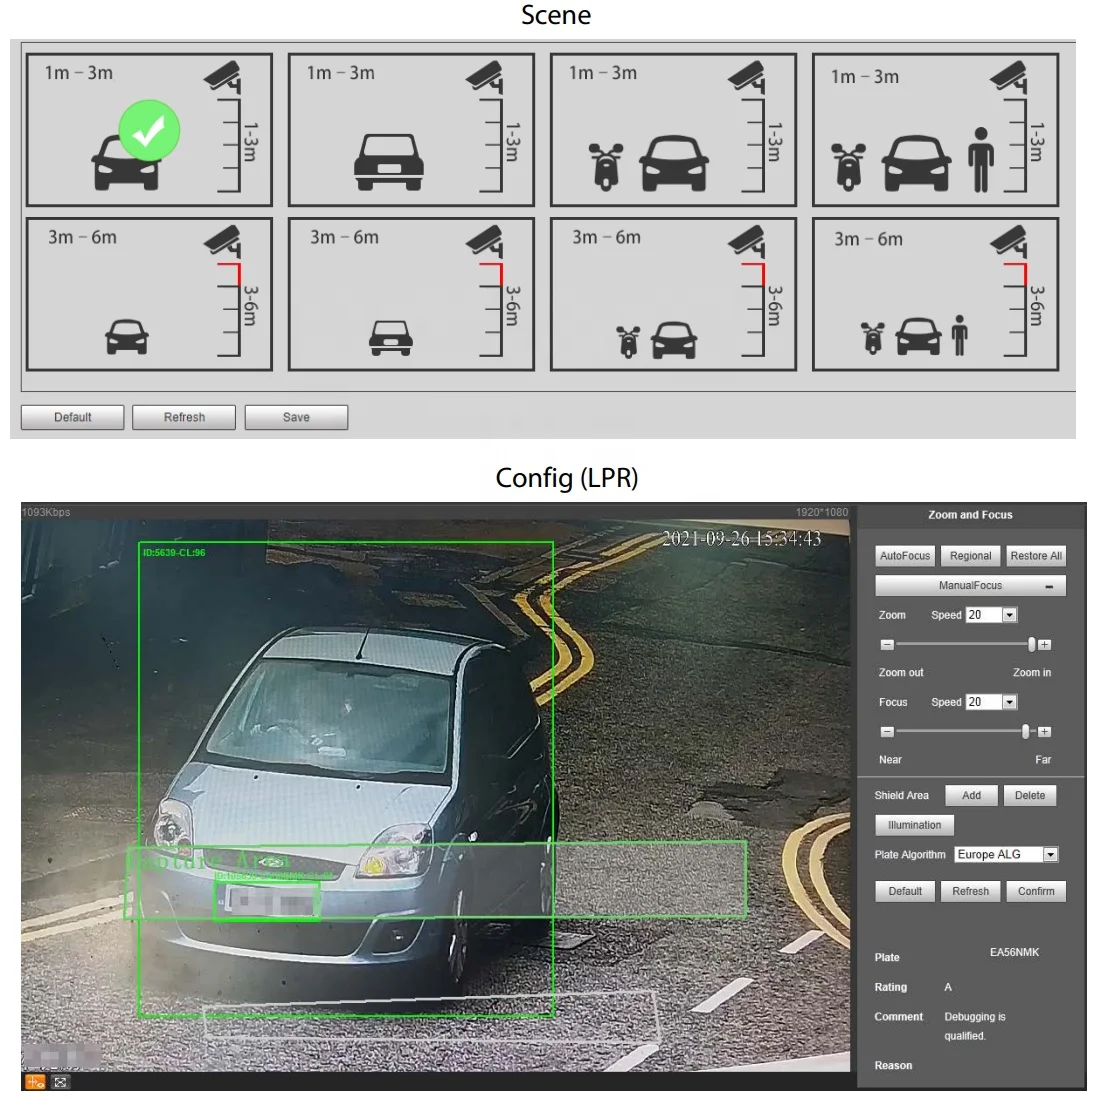Add a new Shield Area

tap(970, 795)
